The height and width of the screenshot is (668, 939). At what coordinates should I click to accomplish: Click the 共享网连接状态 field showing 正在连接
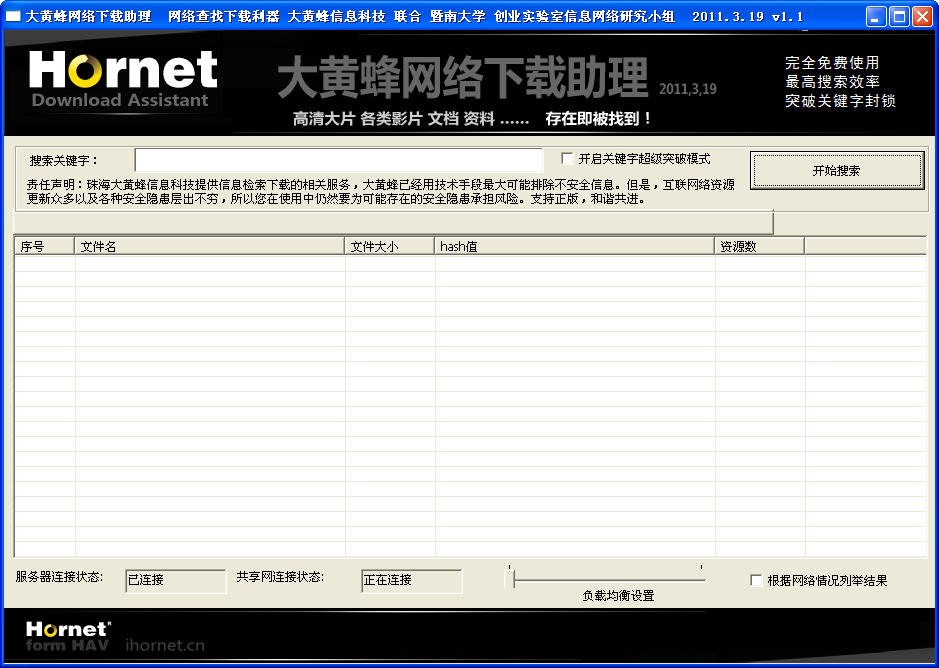[411, 580]
